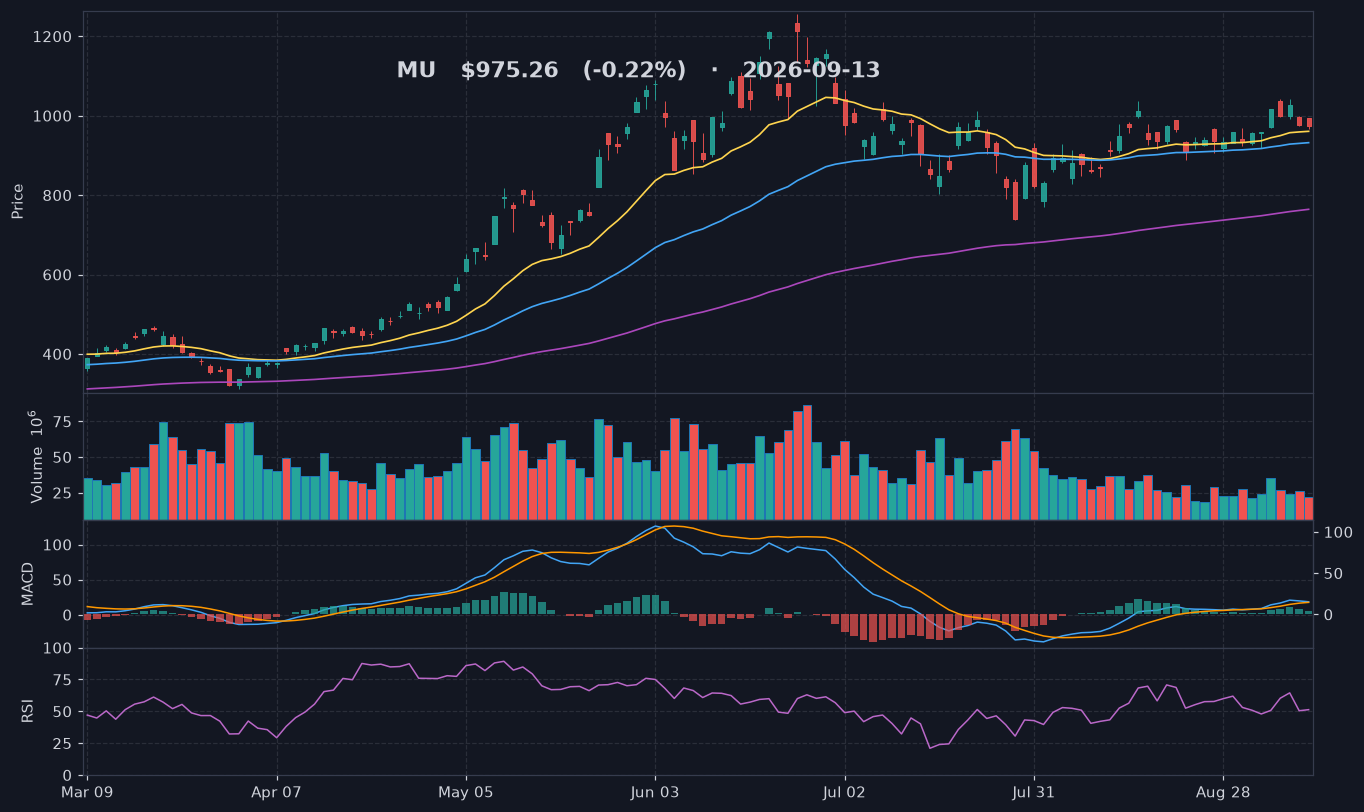The height and width of the screenshot is (812, 1364).
Task: Pick the 25 tick on the RSI axis
Action: coord(63,744)
